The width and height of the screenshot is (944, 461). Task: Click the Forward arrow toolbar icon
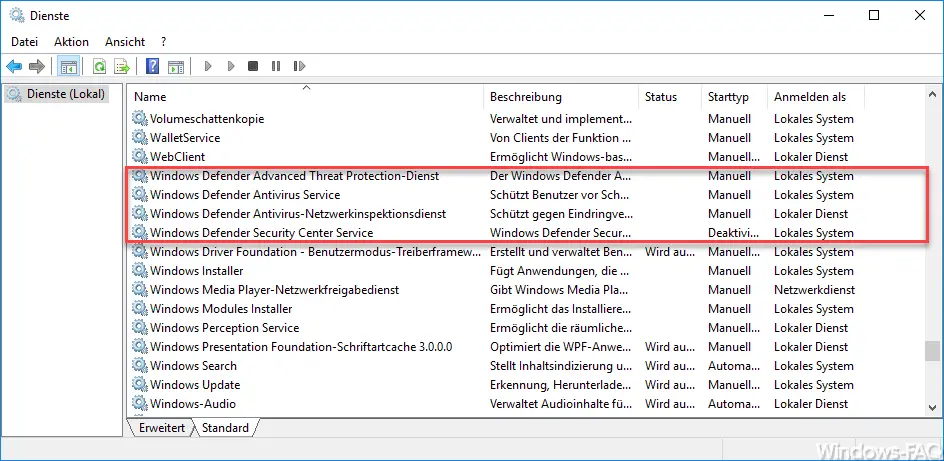37,66
